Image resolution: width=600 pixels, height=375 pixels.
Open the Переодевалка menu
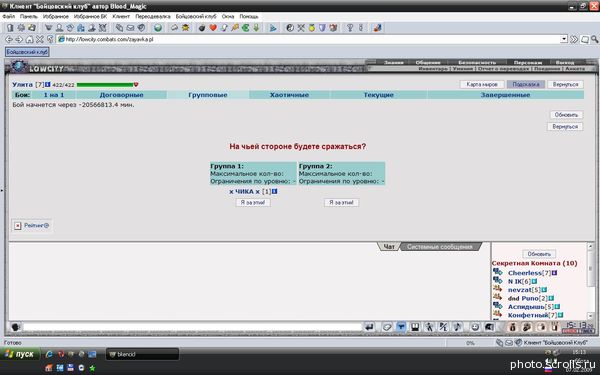(153, 16)
